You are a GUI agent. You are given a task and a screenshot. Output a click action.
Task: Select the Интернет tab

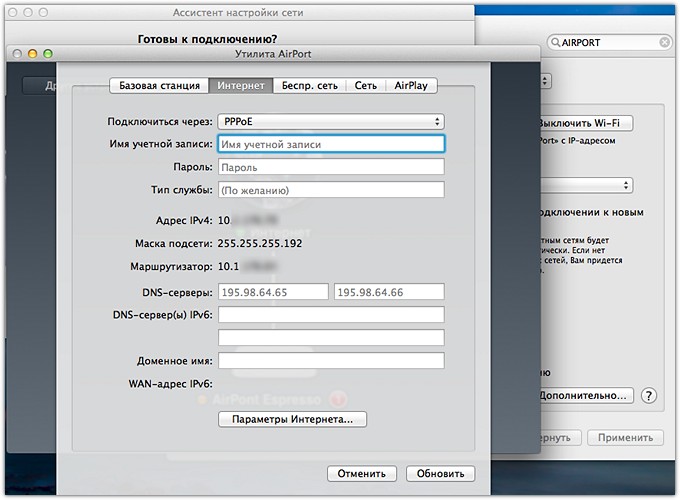241,85
